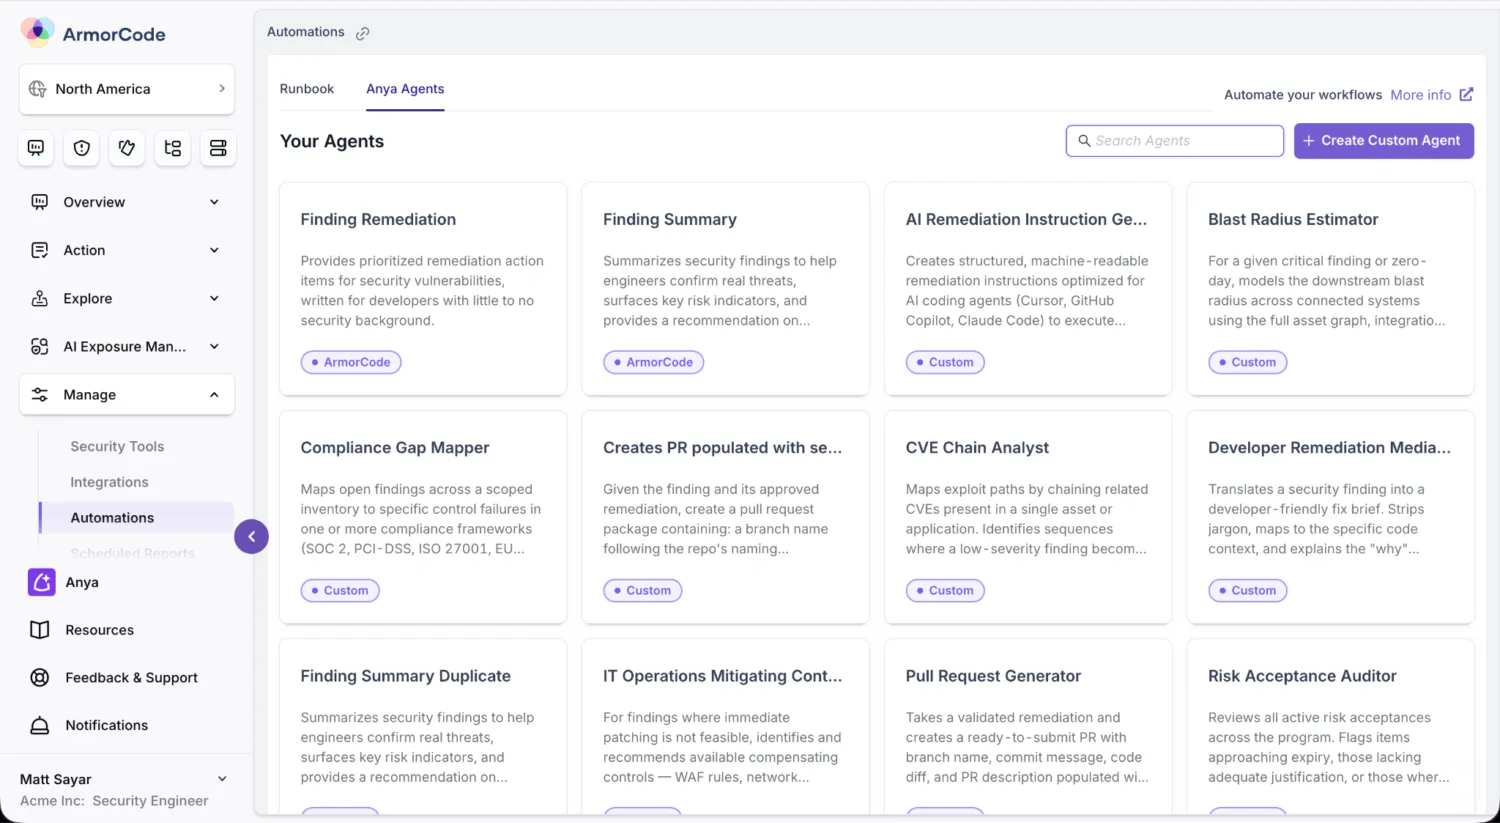Click ArmorCode tag on Finding Summary card
This screenshot has height=823, width=1500.
point(654,362)
